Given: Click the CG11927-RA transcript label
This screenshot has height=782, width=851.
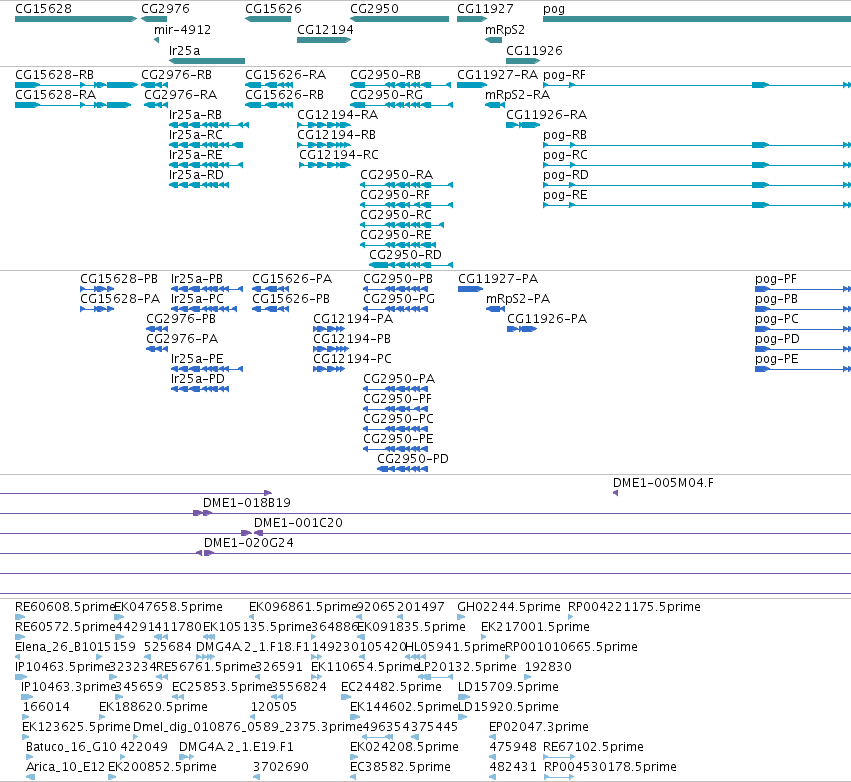Looking at the screenshot, I should [498, 75].
